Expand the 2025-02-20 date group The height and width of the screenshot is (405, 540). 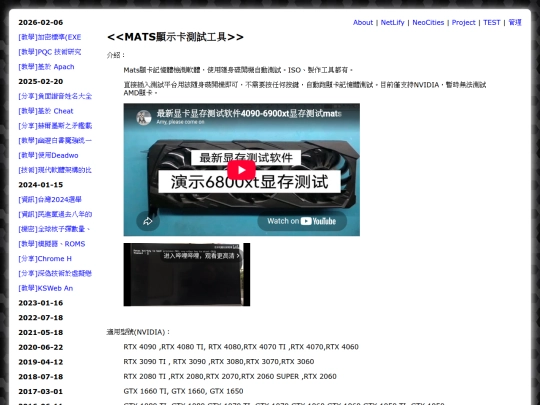[41, 82]
